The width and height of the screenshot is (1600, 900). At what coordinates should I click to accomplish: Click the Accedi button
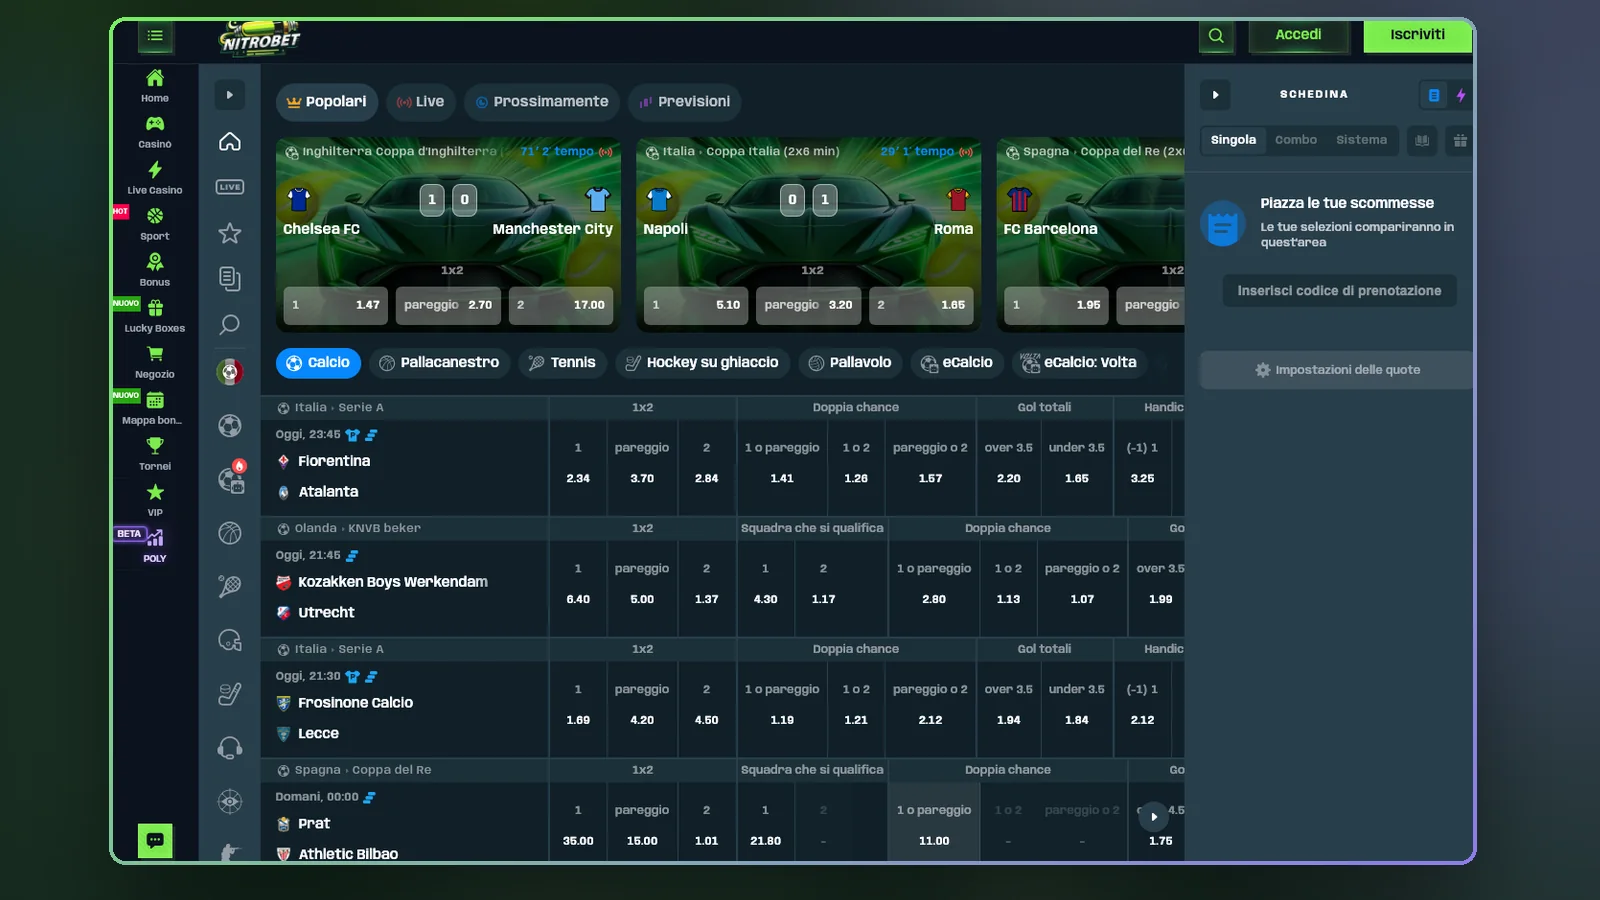tap(1298, 35)
